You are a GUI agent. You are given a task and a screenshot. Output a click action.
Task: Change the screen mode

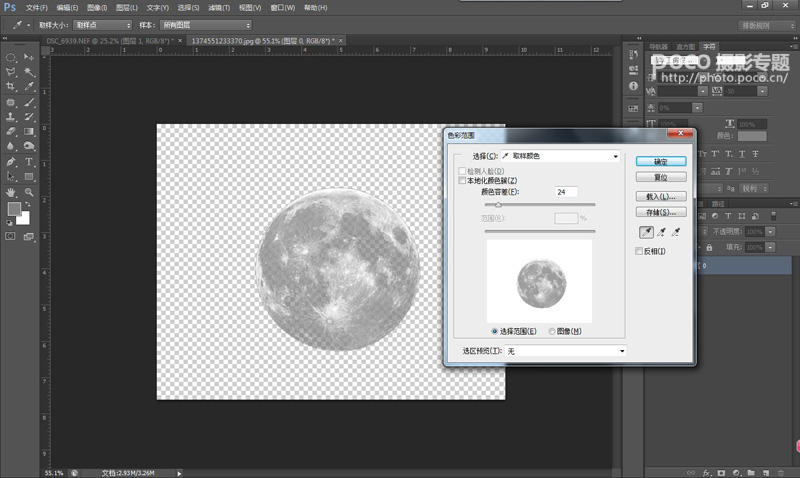pyautogui.click(x=29, y=236)
